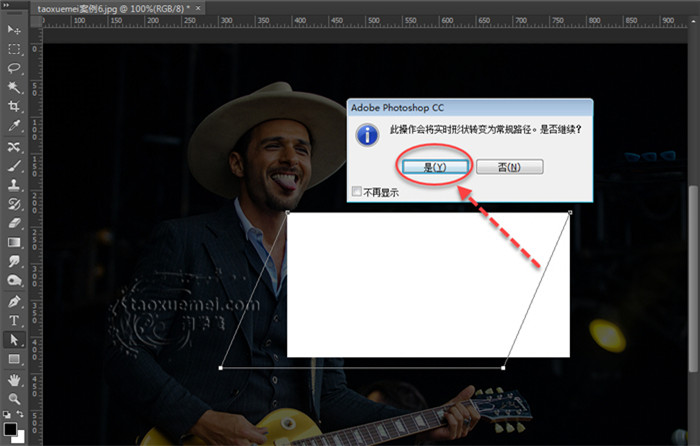Image resolution: width=700 pixels, height=446 pixels.
Task: Select the Zoom tool
Action: (x=14, y=398)
